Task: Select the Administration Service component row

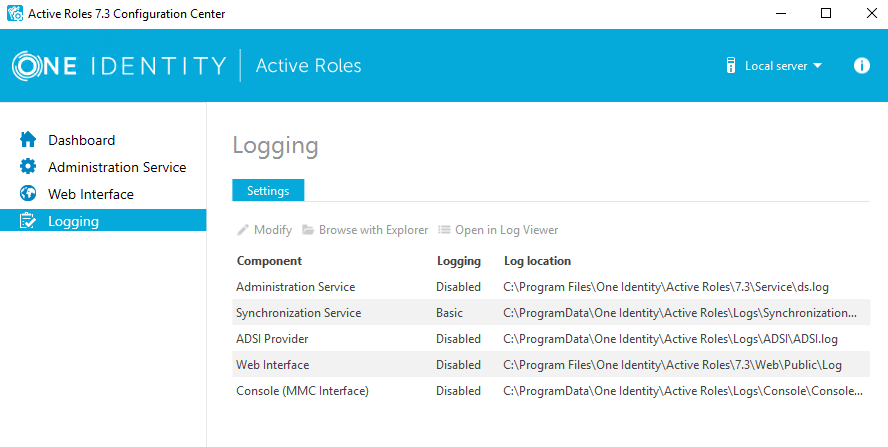Action: tap(551, 287)
